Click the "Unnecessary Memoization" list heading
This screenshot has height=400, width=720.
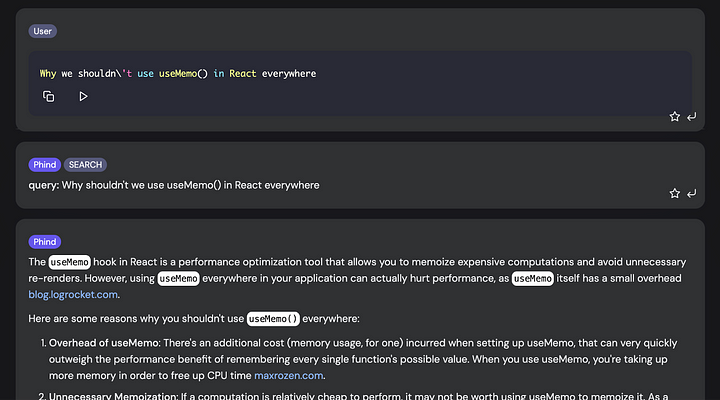107,396
